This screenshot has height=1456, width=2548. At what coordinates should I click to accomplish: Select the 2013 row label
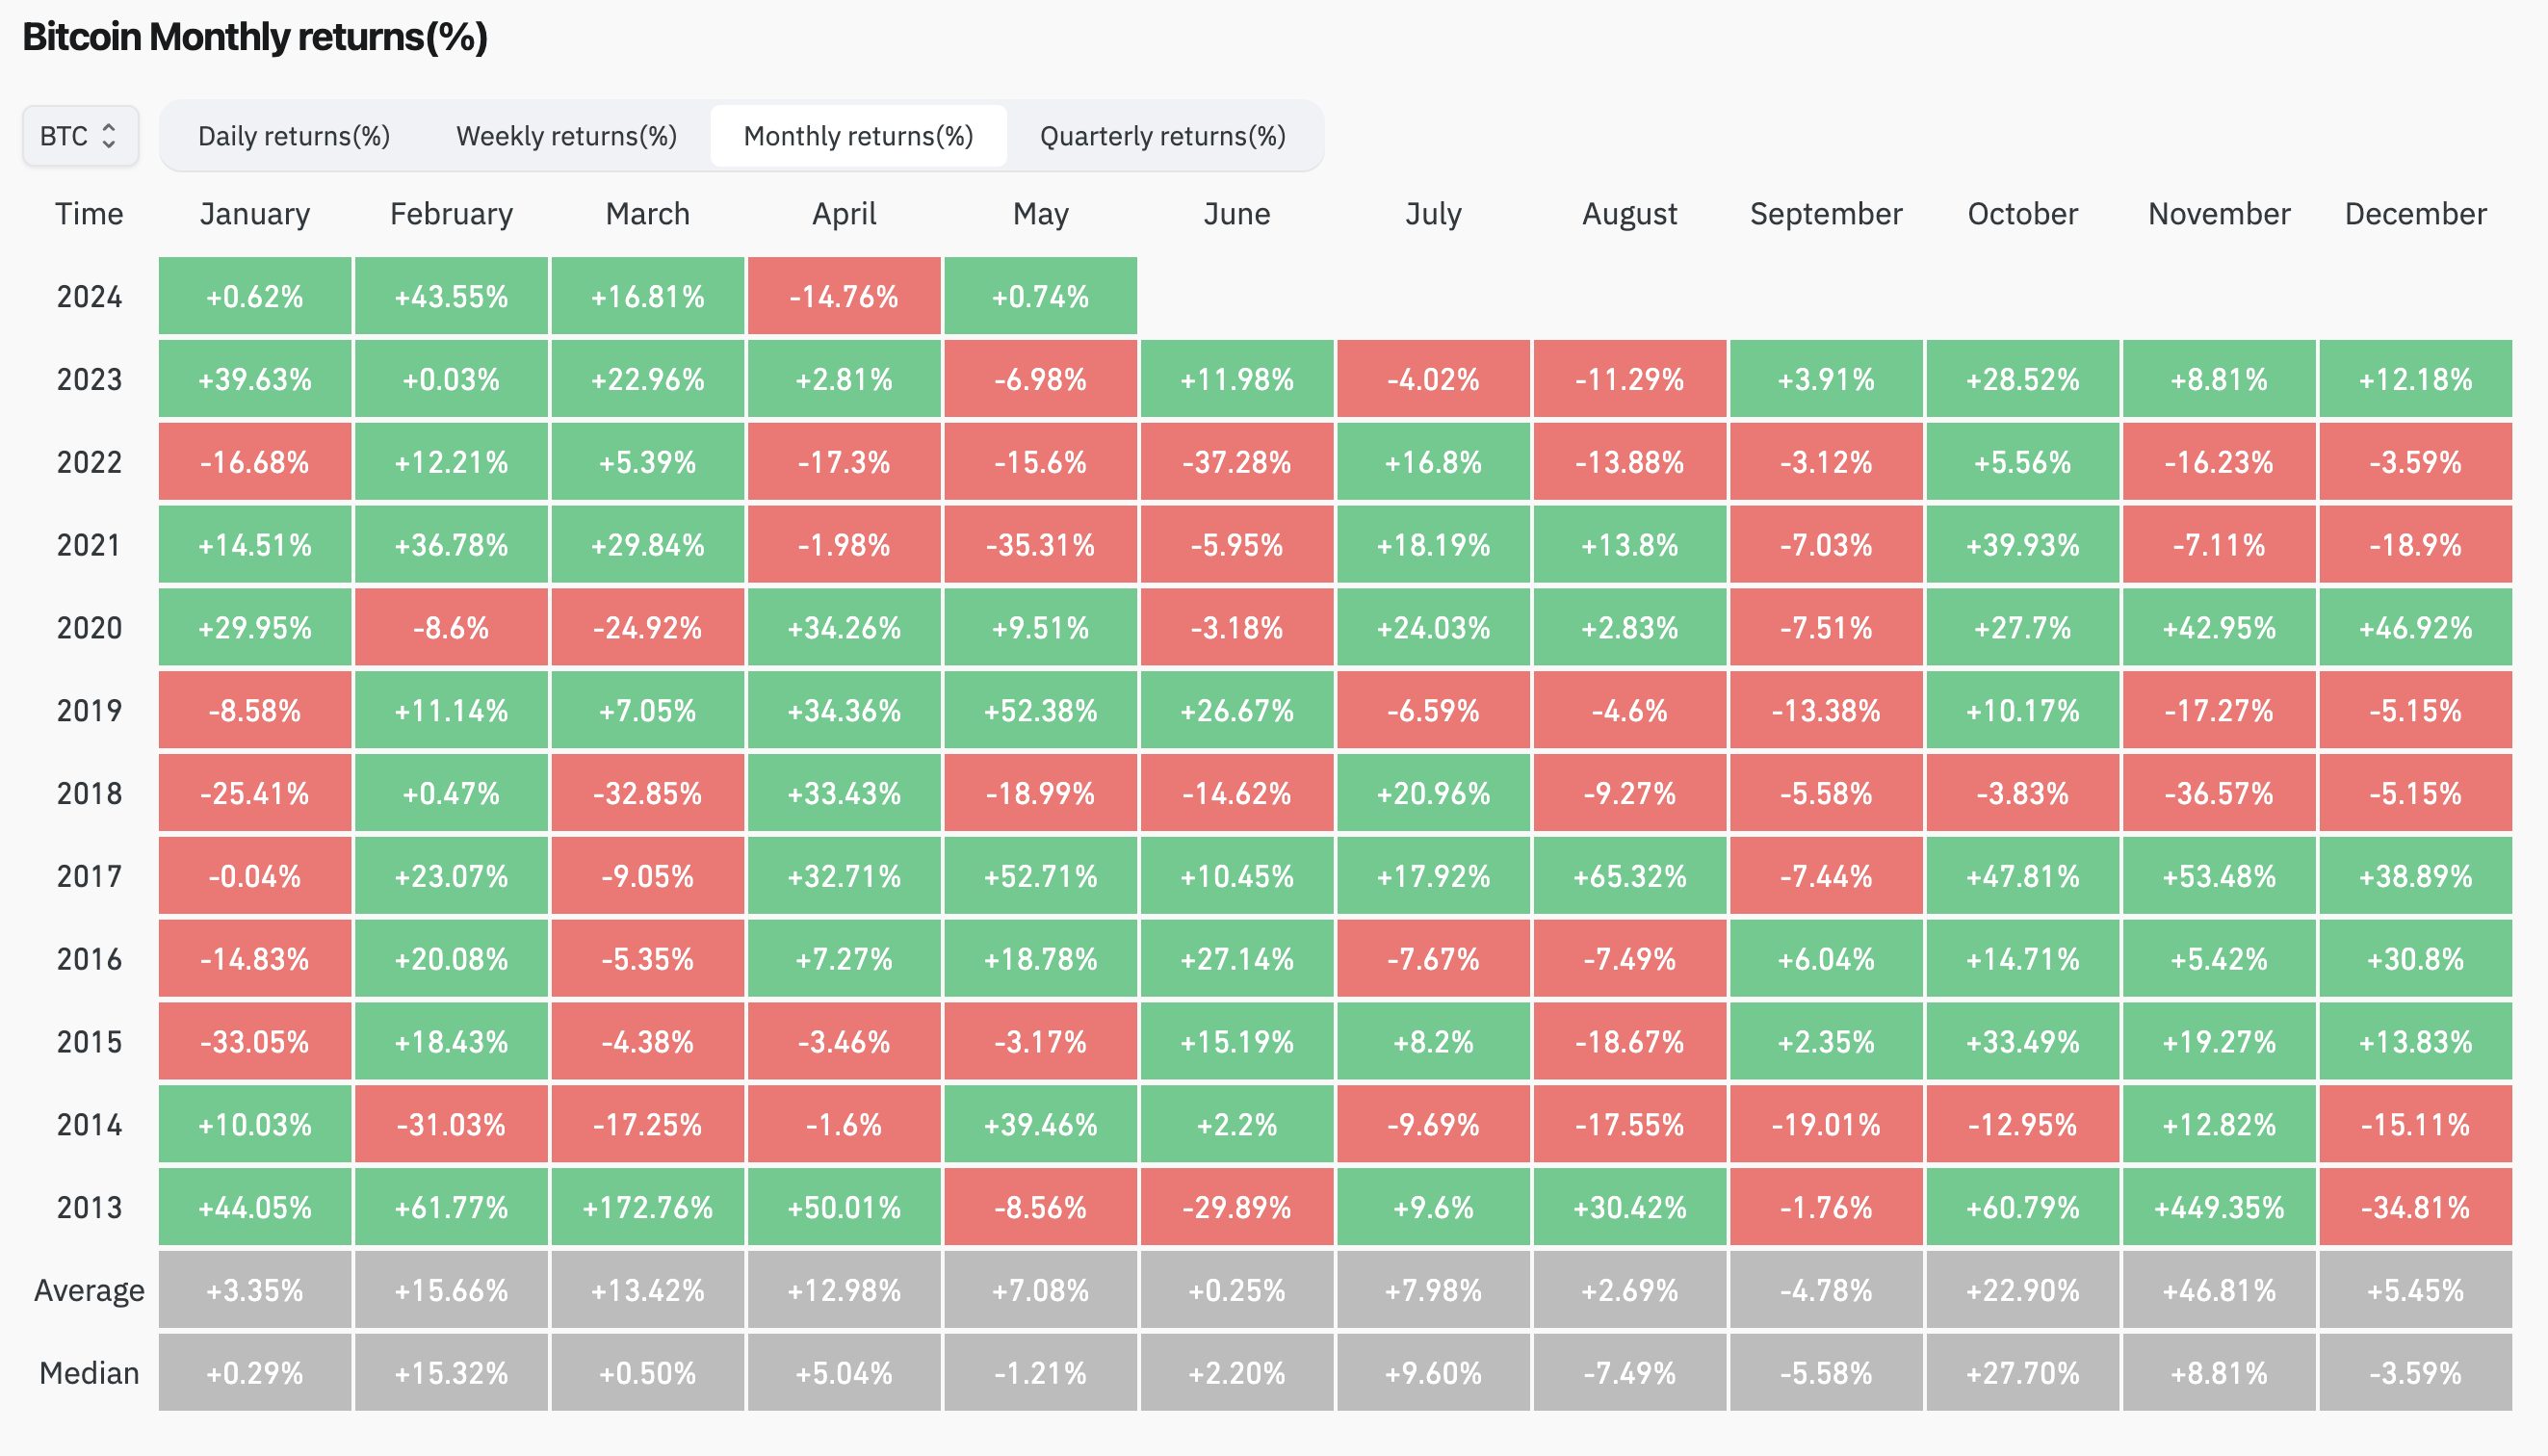[89, 1208]
